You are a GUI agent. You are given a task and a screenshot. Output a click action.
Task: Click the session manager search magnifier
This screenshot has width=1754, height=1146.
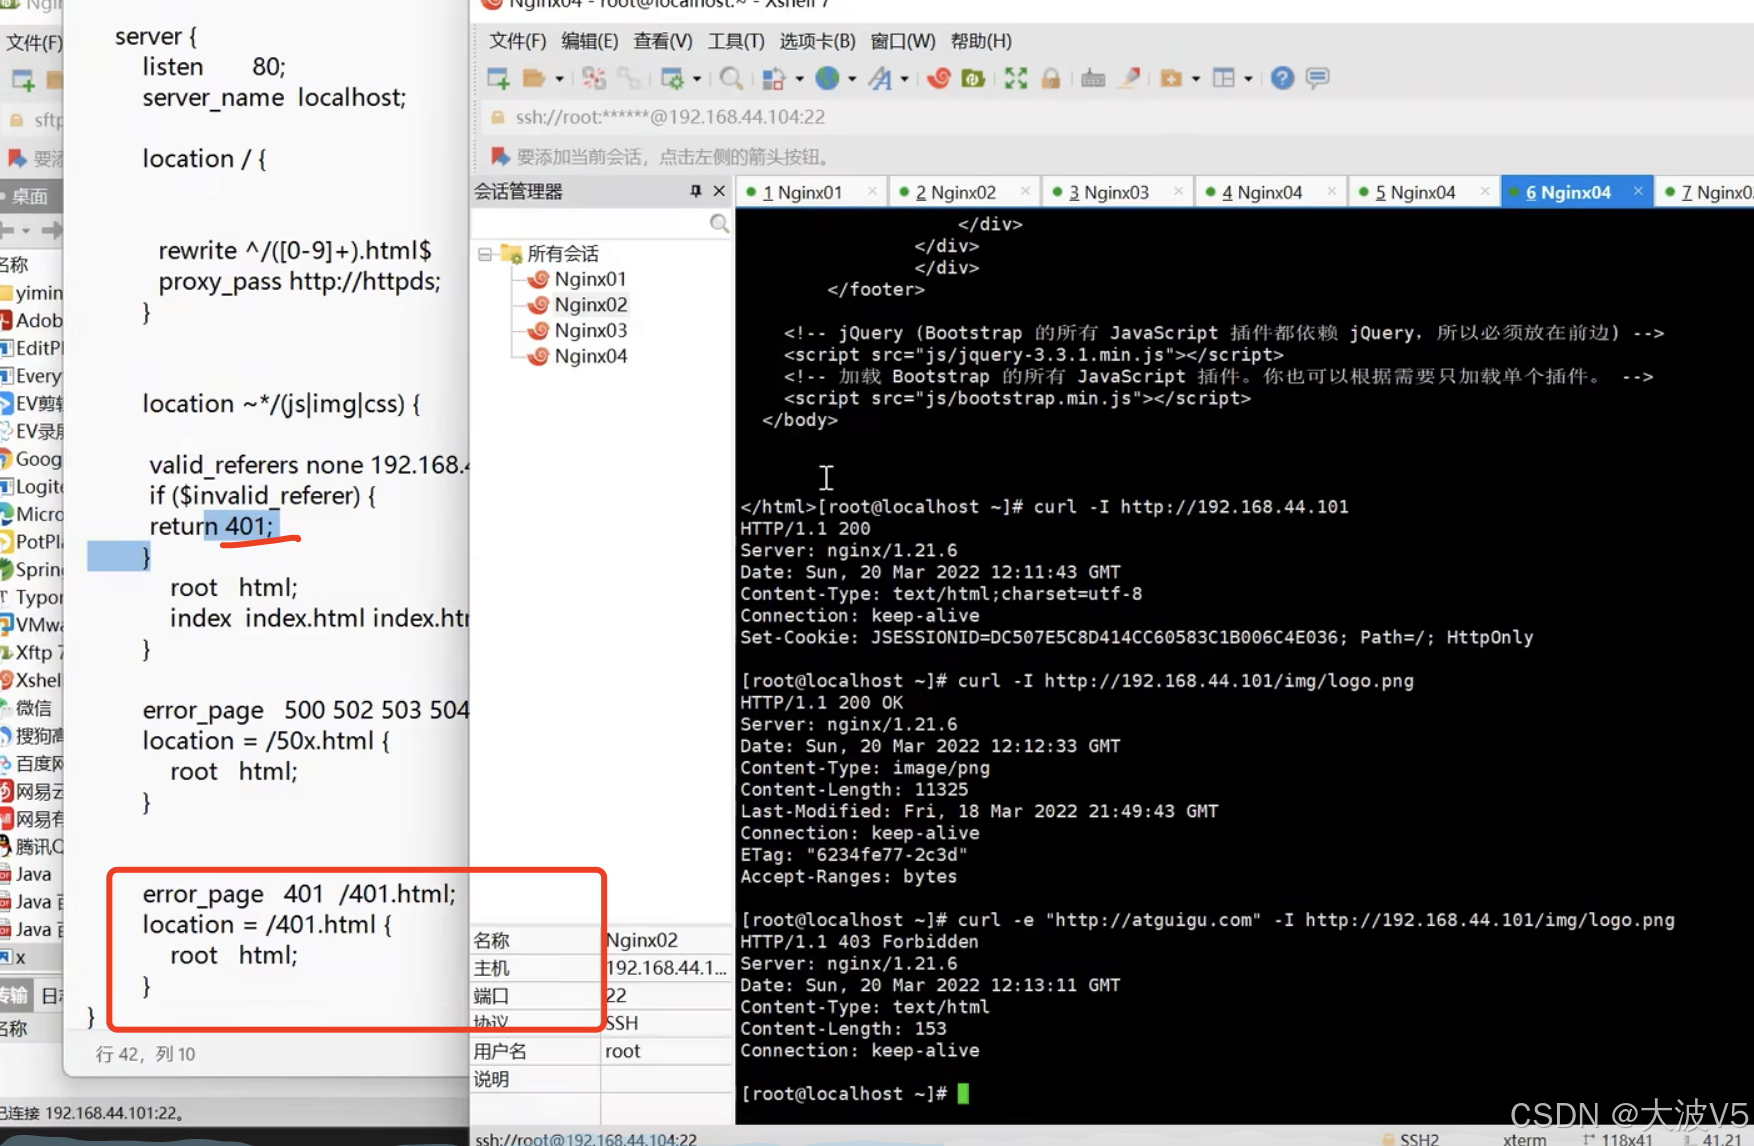(x=719, y=223)
